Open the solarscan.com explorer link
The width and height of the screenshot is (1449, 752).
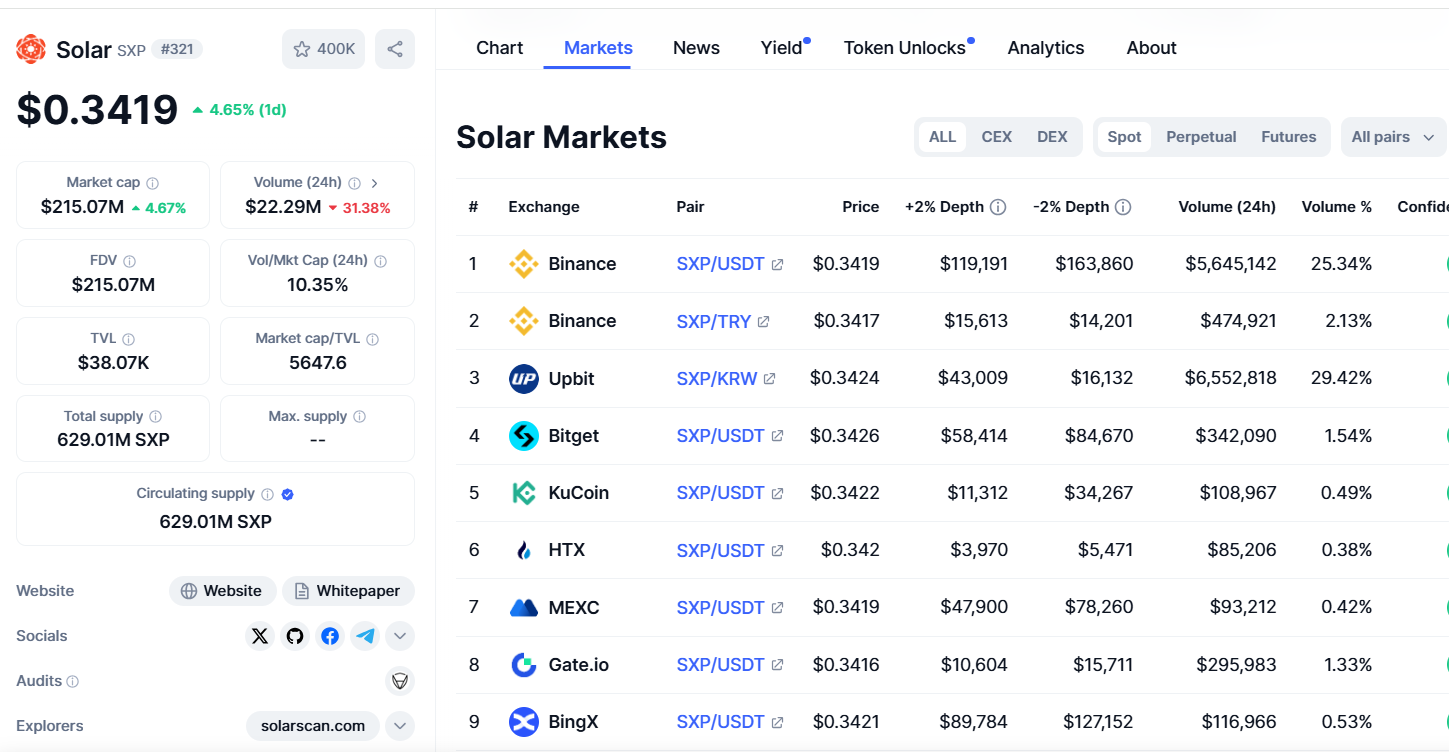(313, 726)
